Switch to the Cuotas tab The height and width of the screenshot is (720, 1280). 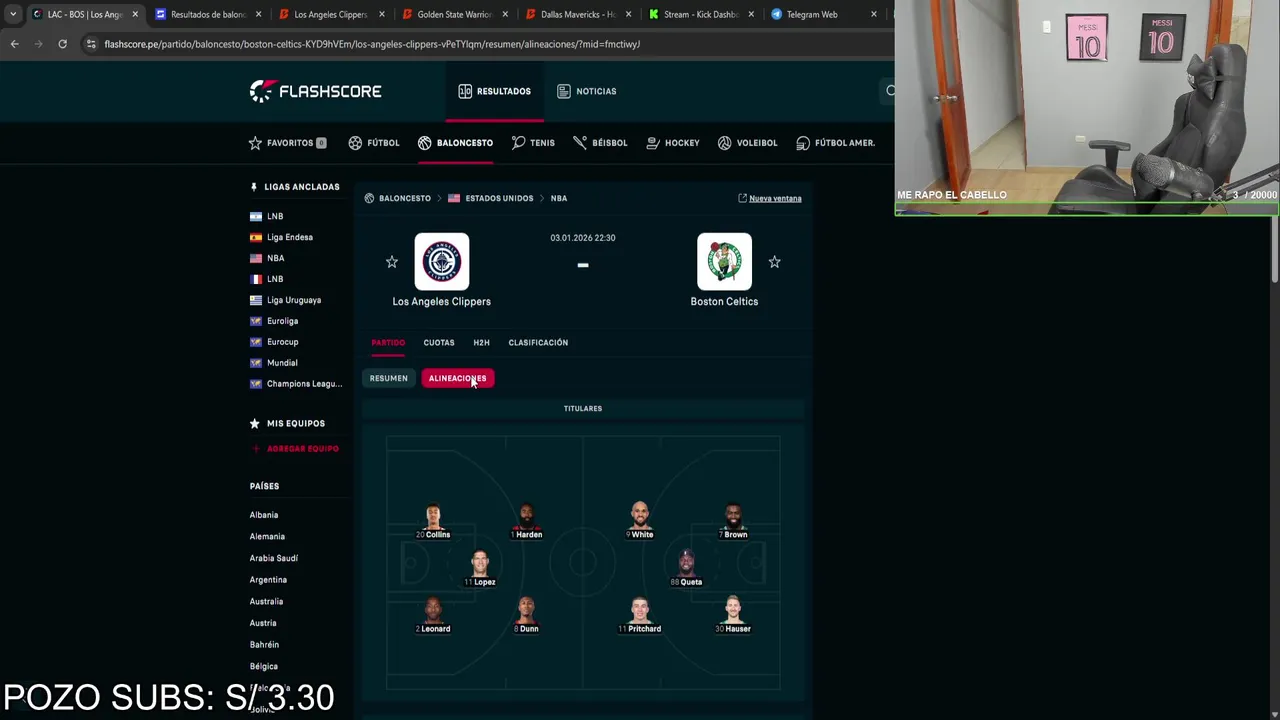coord(439,343)
